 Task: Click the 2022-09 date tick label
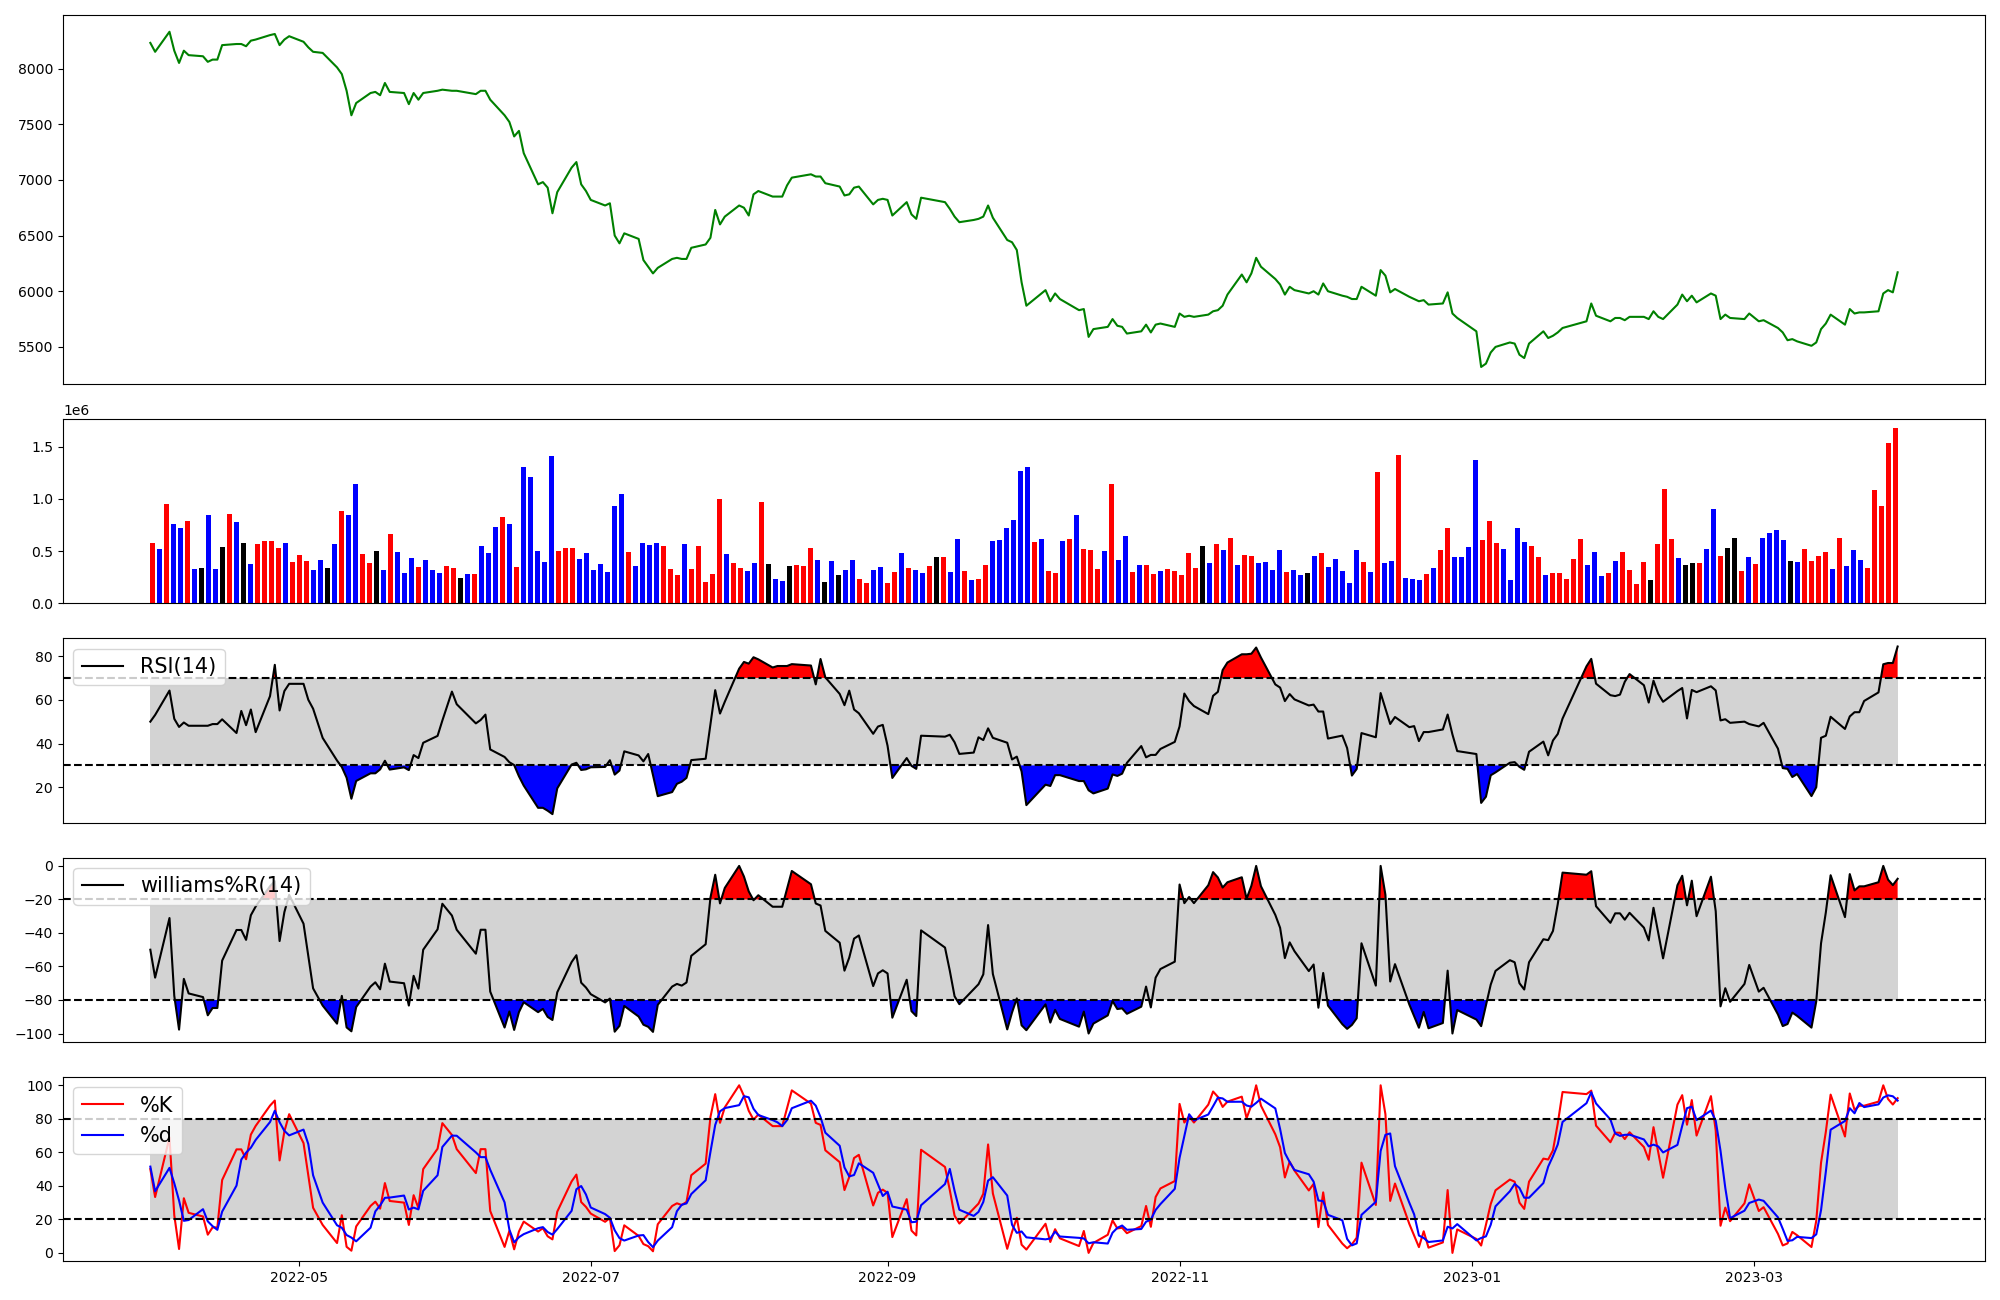(x=888, y=1277)
